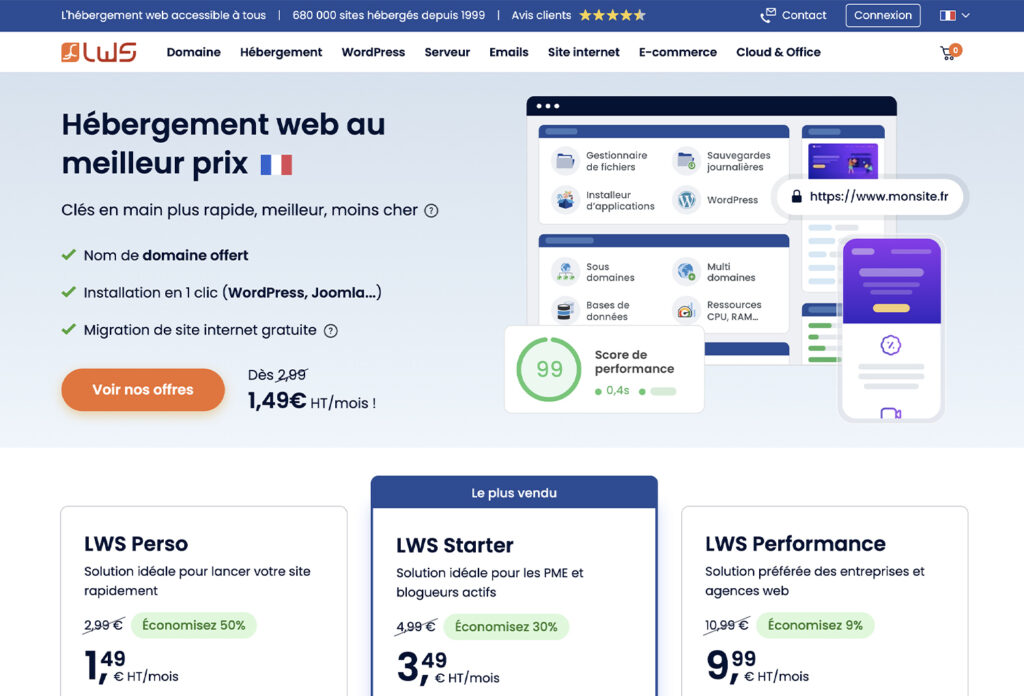
Task: Click the 99 performance score circle
Action: [549, 370]
